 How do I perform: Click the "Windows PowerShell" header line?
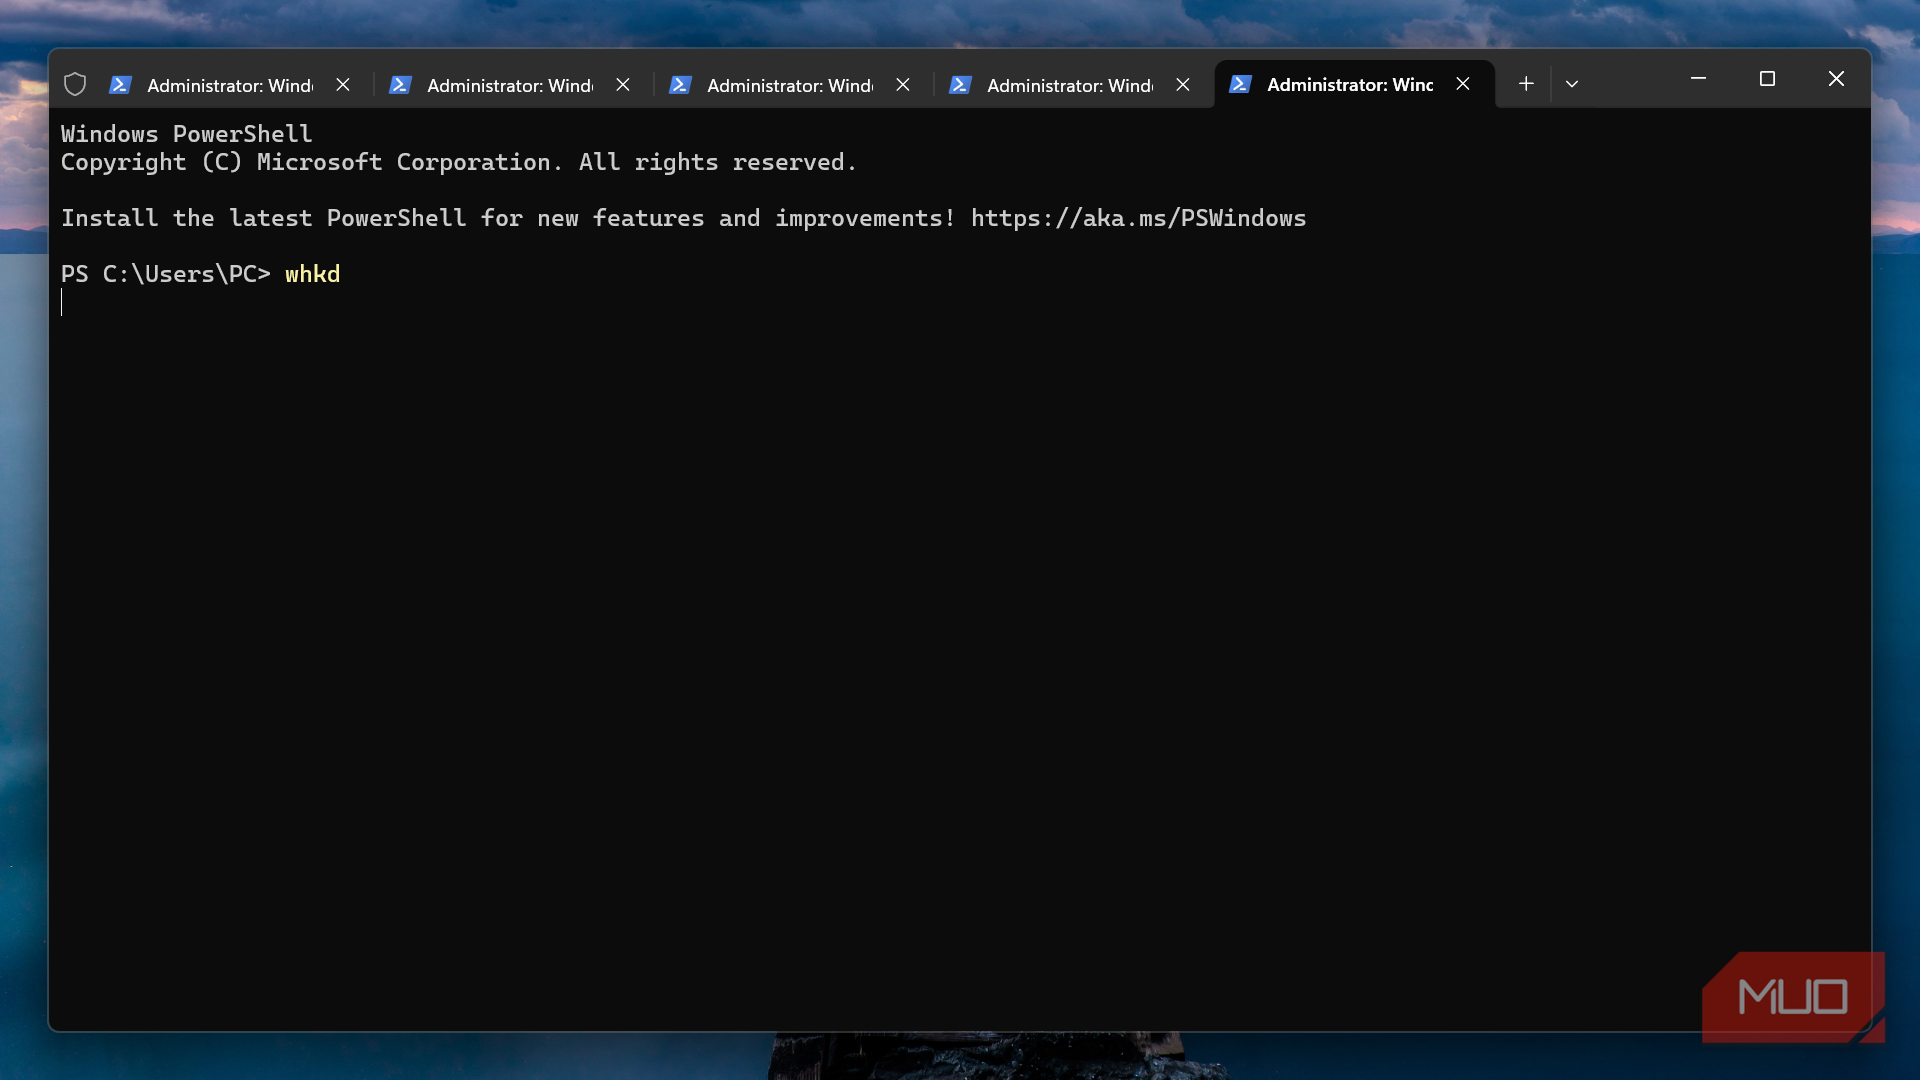click(187, 134)
